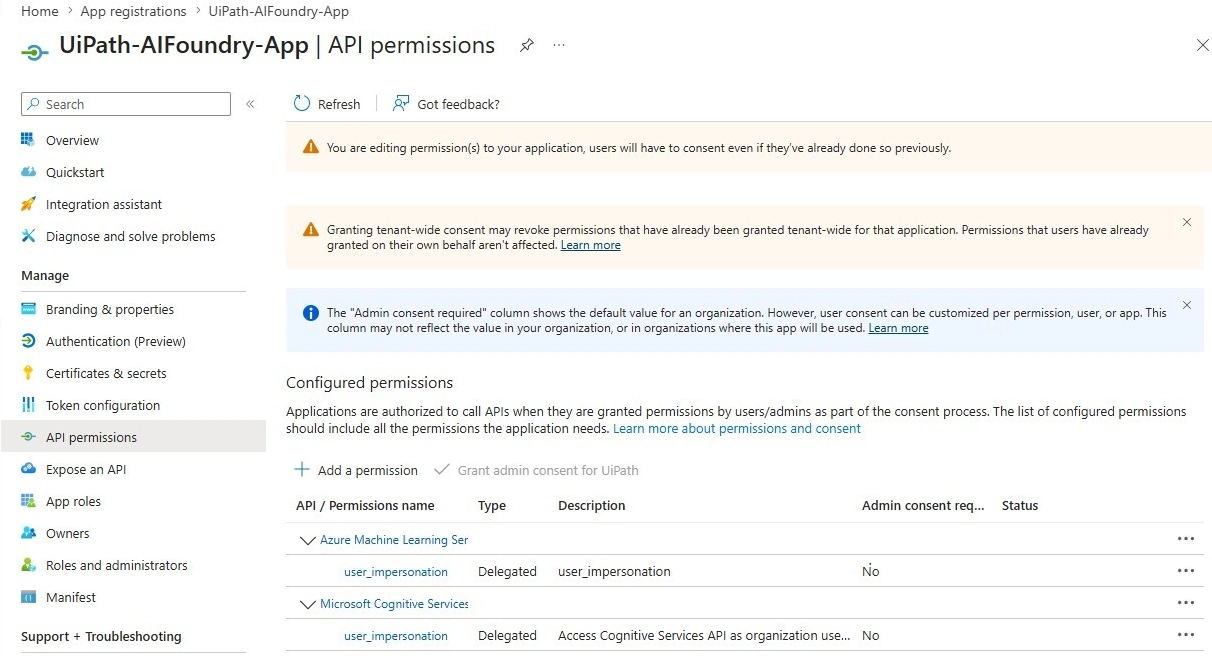Screen dimensions: 1212x656
Task: Open App registrations breadcrumb
Action: pos(133,11)
